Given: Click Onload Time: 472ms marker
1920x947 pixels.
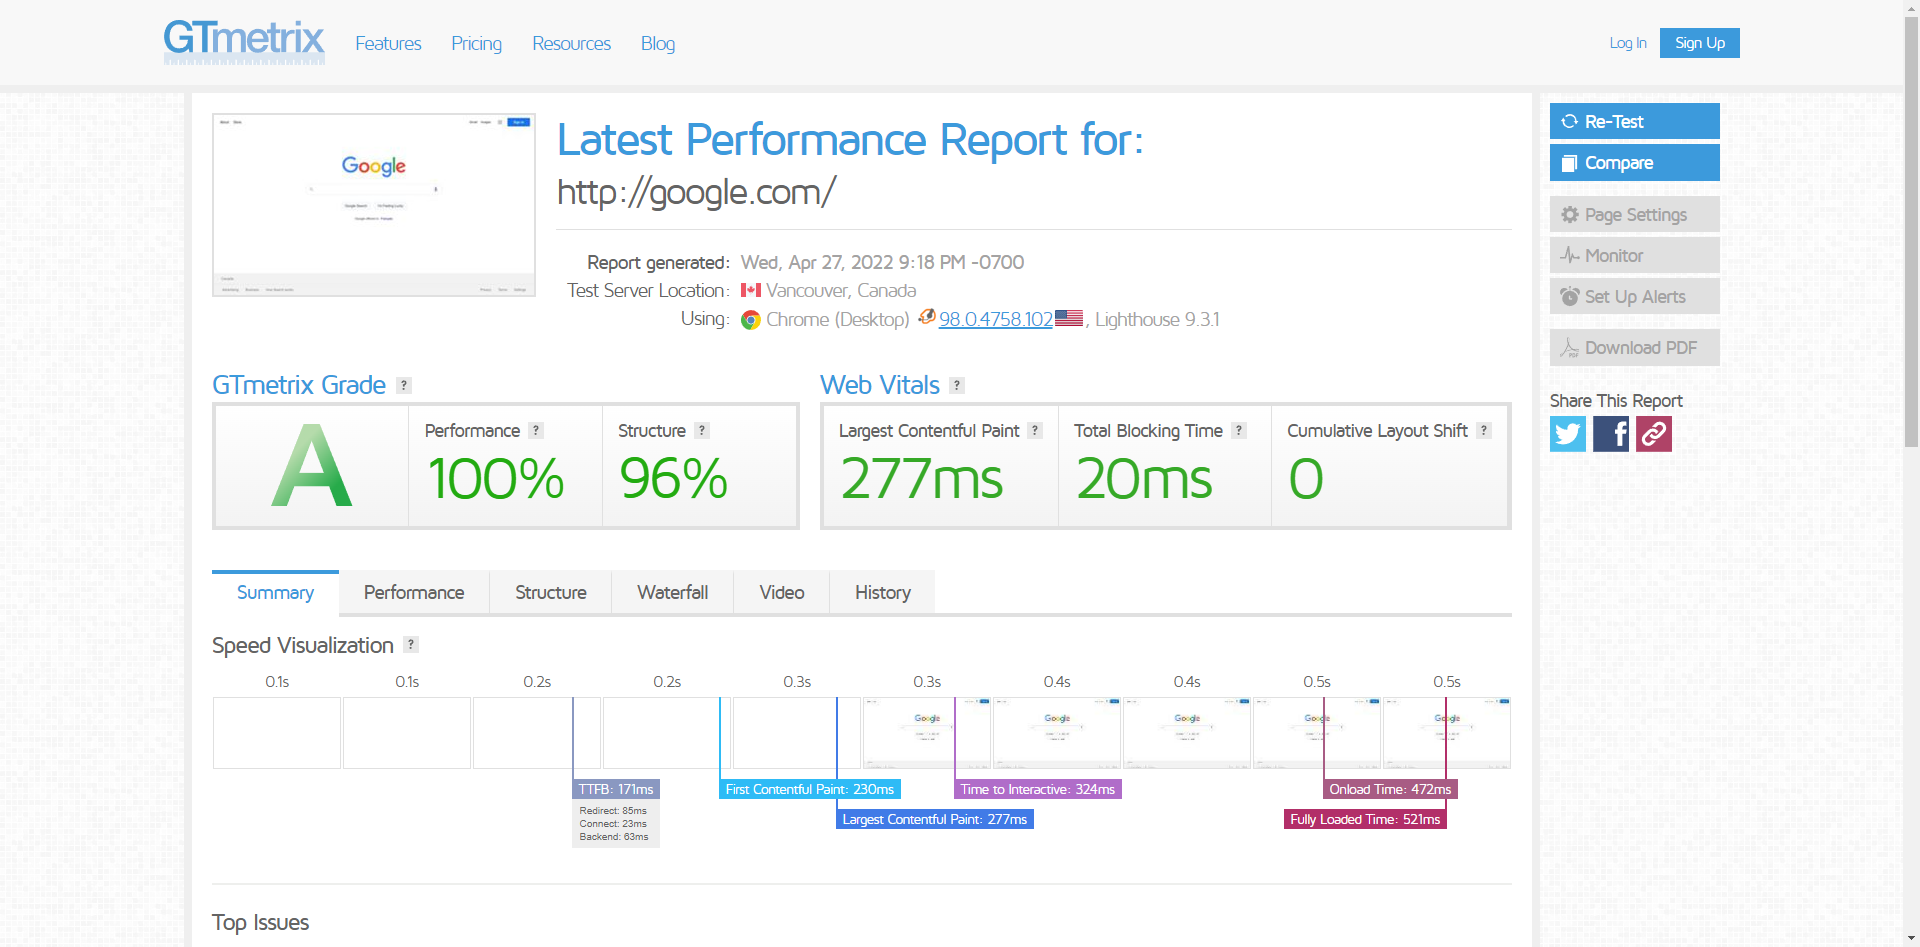Looking at the screenshot, I should click(1390, 789).
